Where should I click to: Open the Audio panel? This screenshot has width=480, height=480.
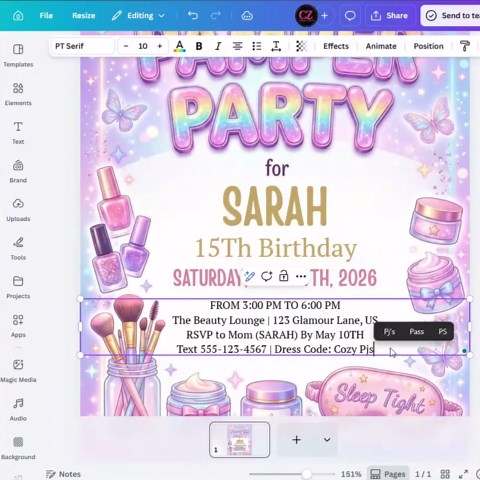(18, 409)
